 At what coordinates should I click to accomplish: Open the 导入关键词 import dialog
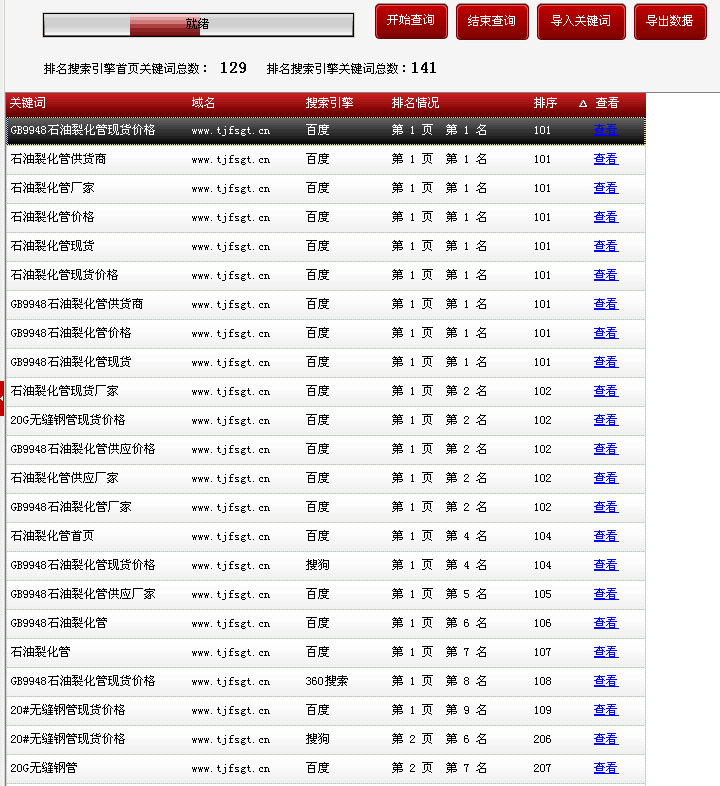tap(581, 21)
